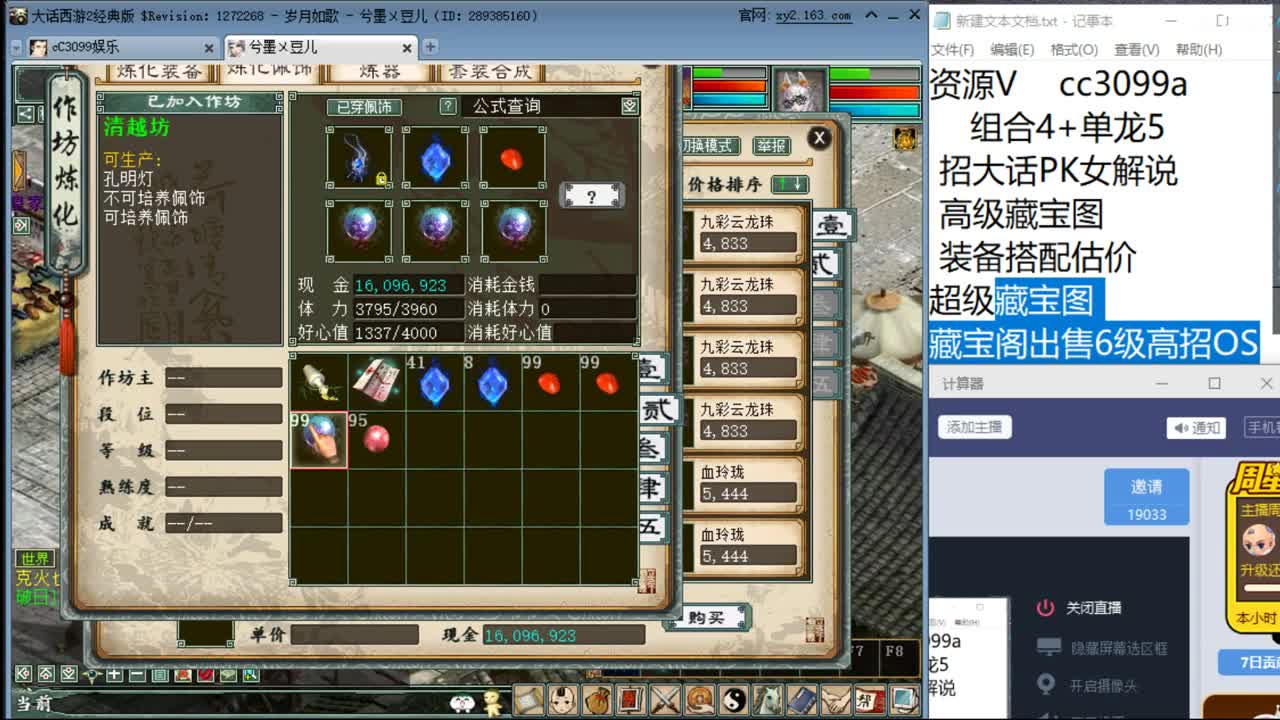Click the 已穿佩饰 button

coord(364,106)
